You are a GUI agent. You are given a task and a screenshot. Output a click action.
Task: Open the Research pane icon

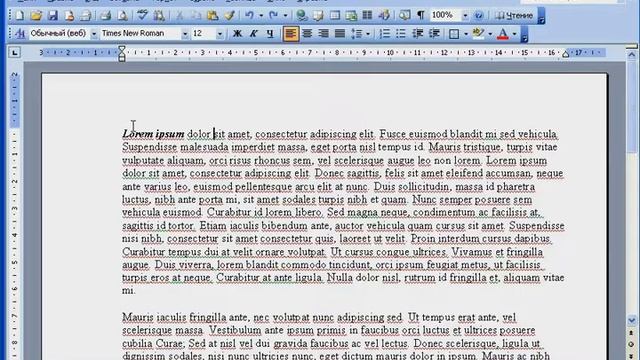pos(159,16)
